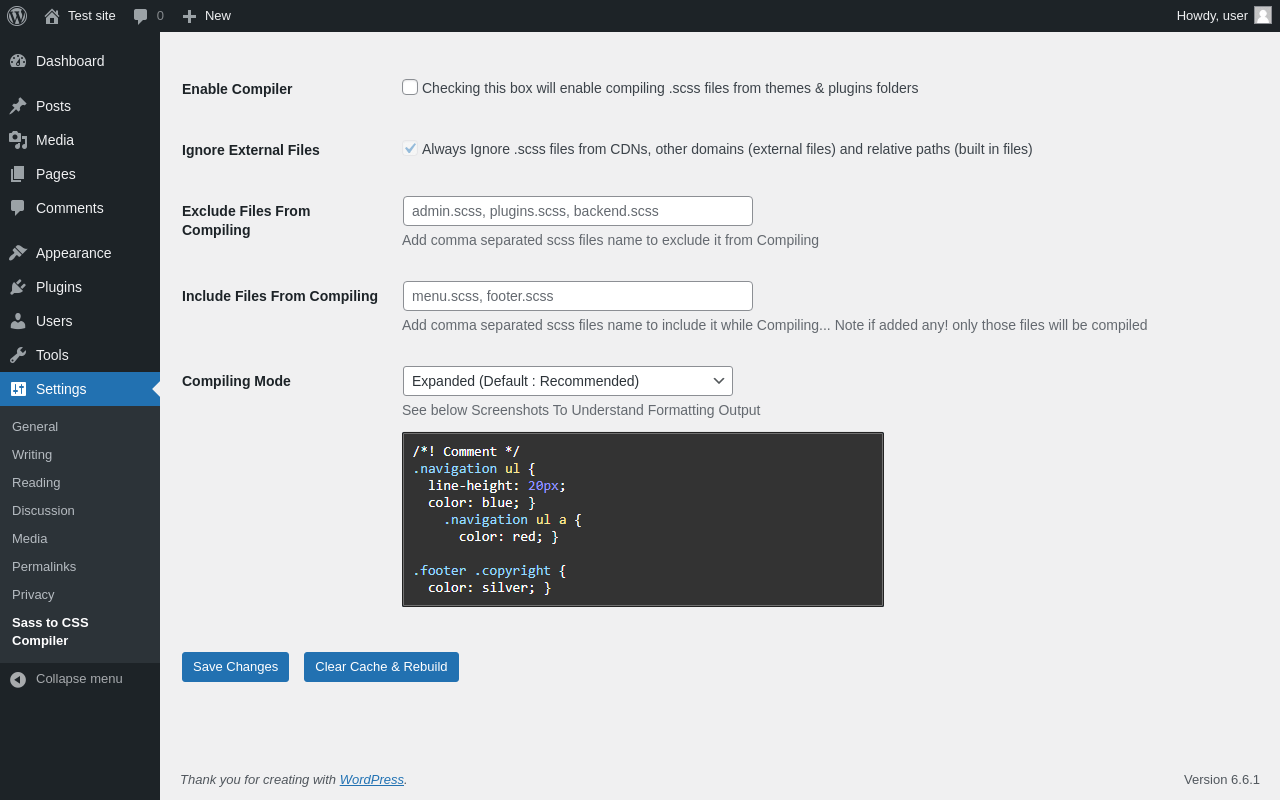Open General settings submenu

click(x=35, y=426)
